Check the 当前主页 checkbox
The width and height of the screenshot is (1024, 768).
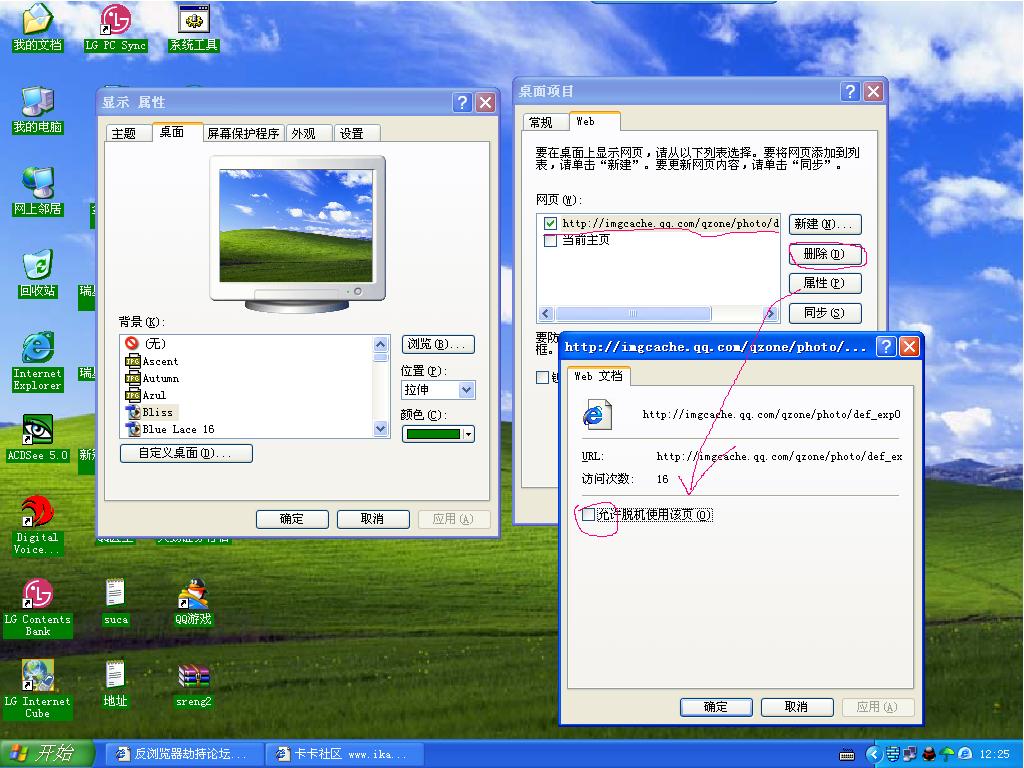[550, 240]
